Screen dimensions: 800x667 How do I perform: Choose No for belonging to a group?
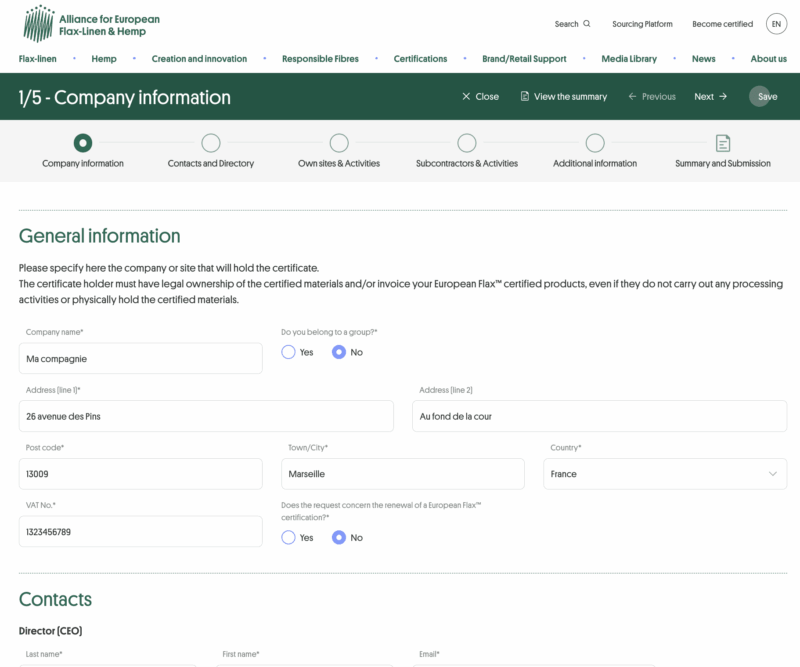[339, 352]
